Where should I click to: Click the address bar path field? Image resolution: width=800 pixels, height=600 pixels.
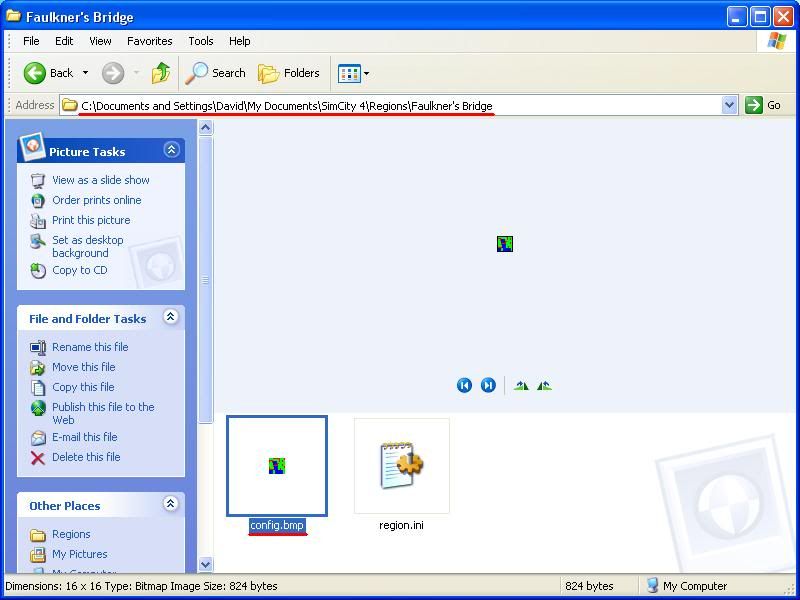point(400,105)
